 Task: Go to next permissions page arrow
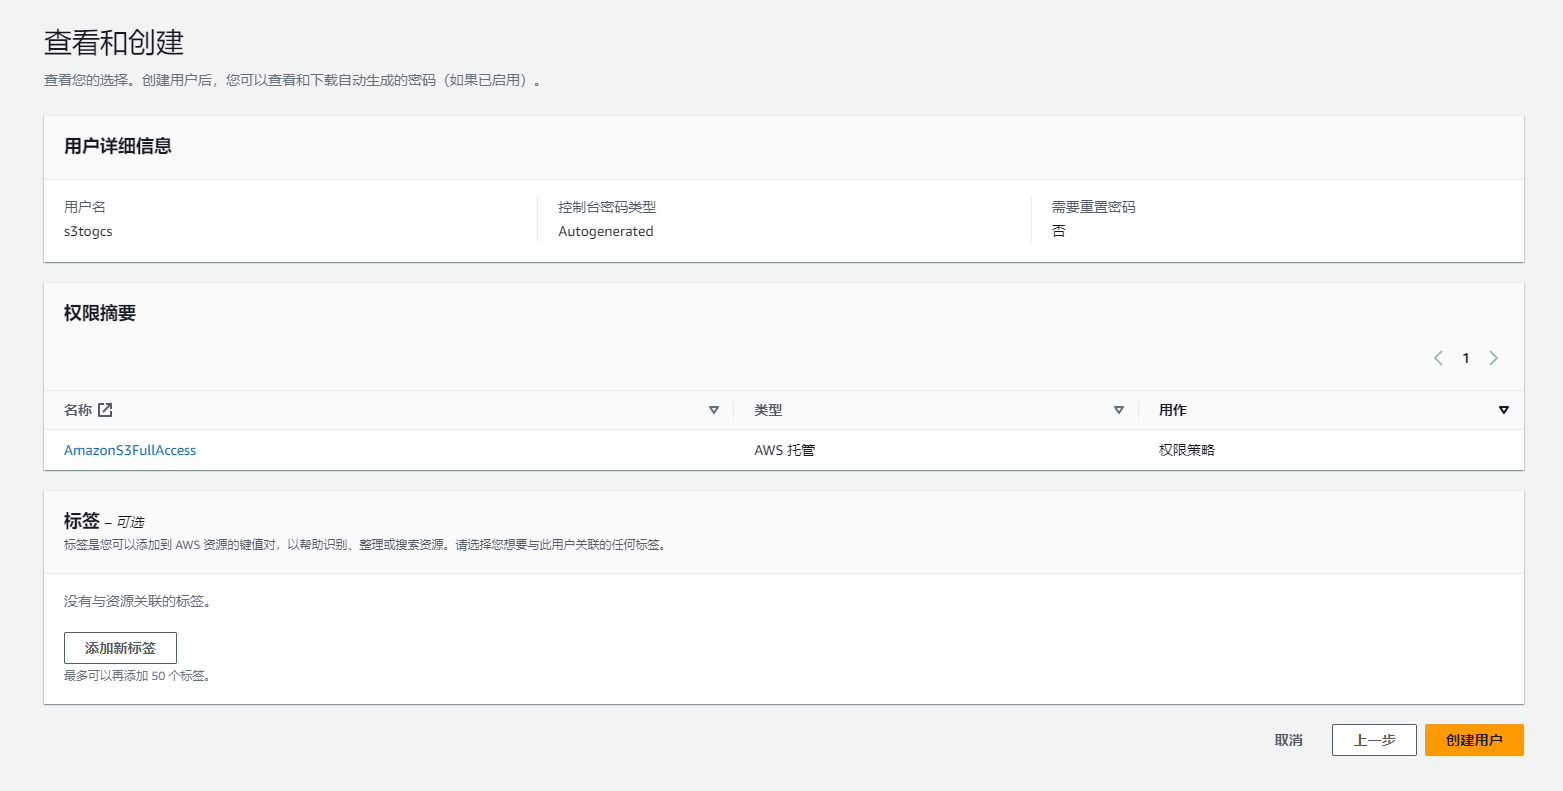click(x=1494, y=358)
